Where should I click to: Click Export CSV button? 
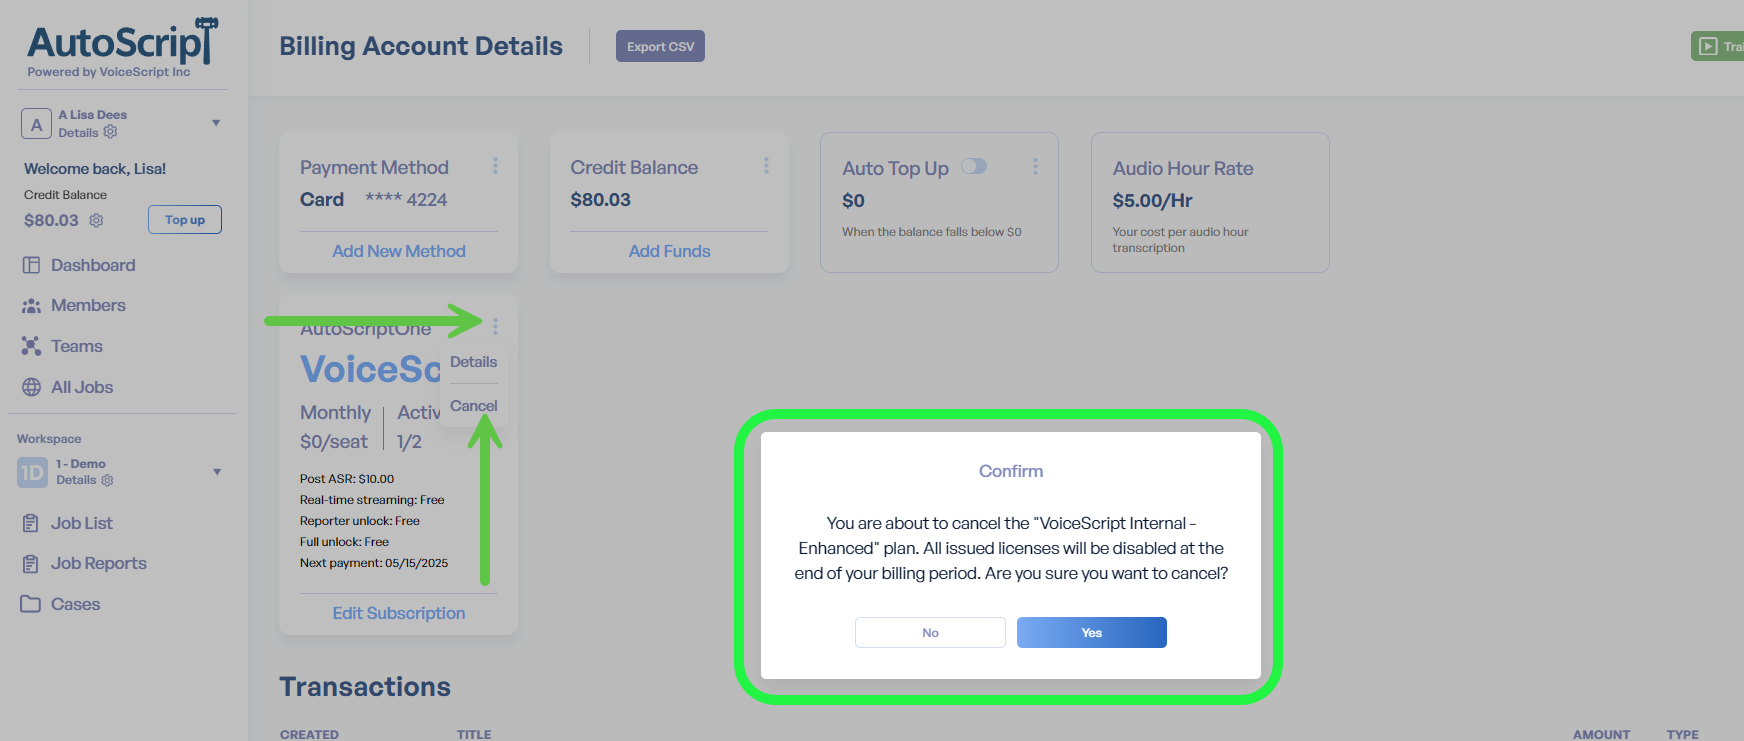click(660, 46)
